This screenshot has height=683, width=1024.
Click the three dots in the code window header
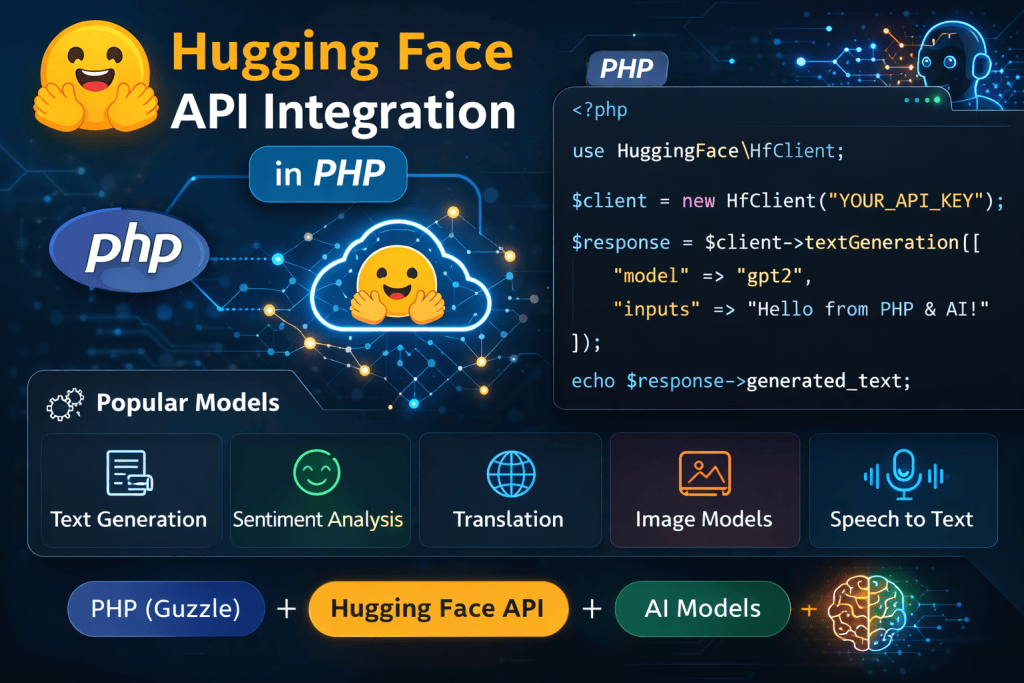[922, 101]
